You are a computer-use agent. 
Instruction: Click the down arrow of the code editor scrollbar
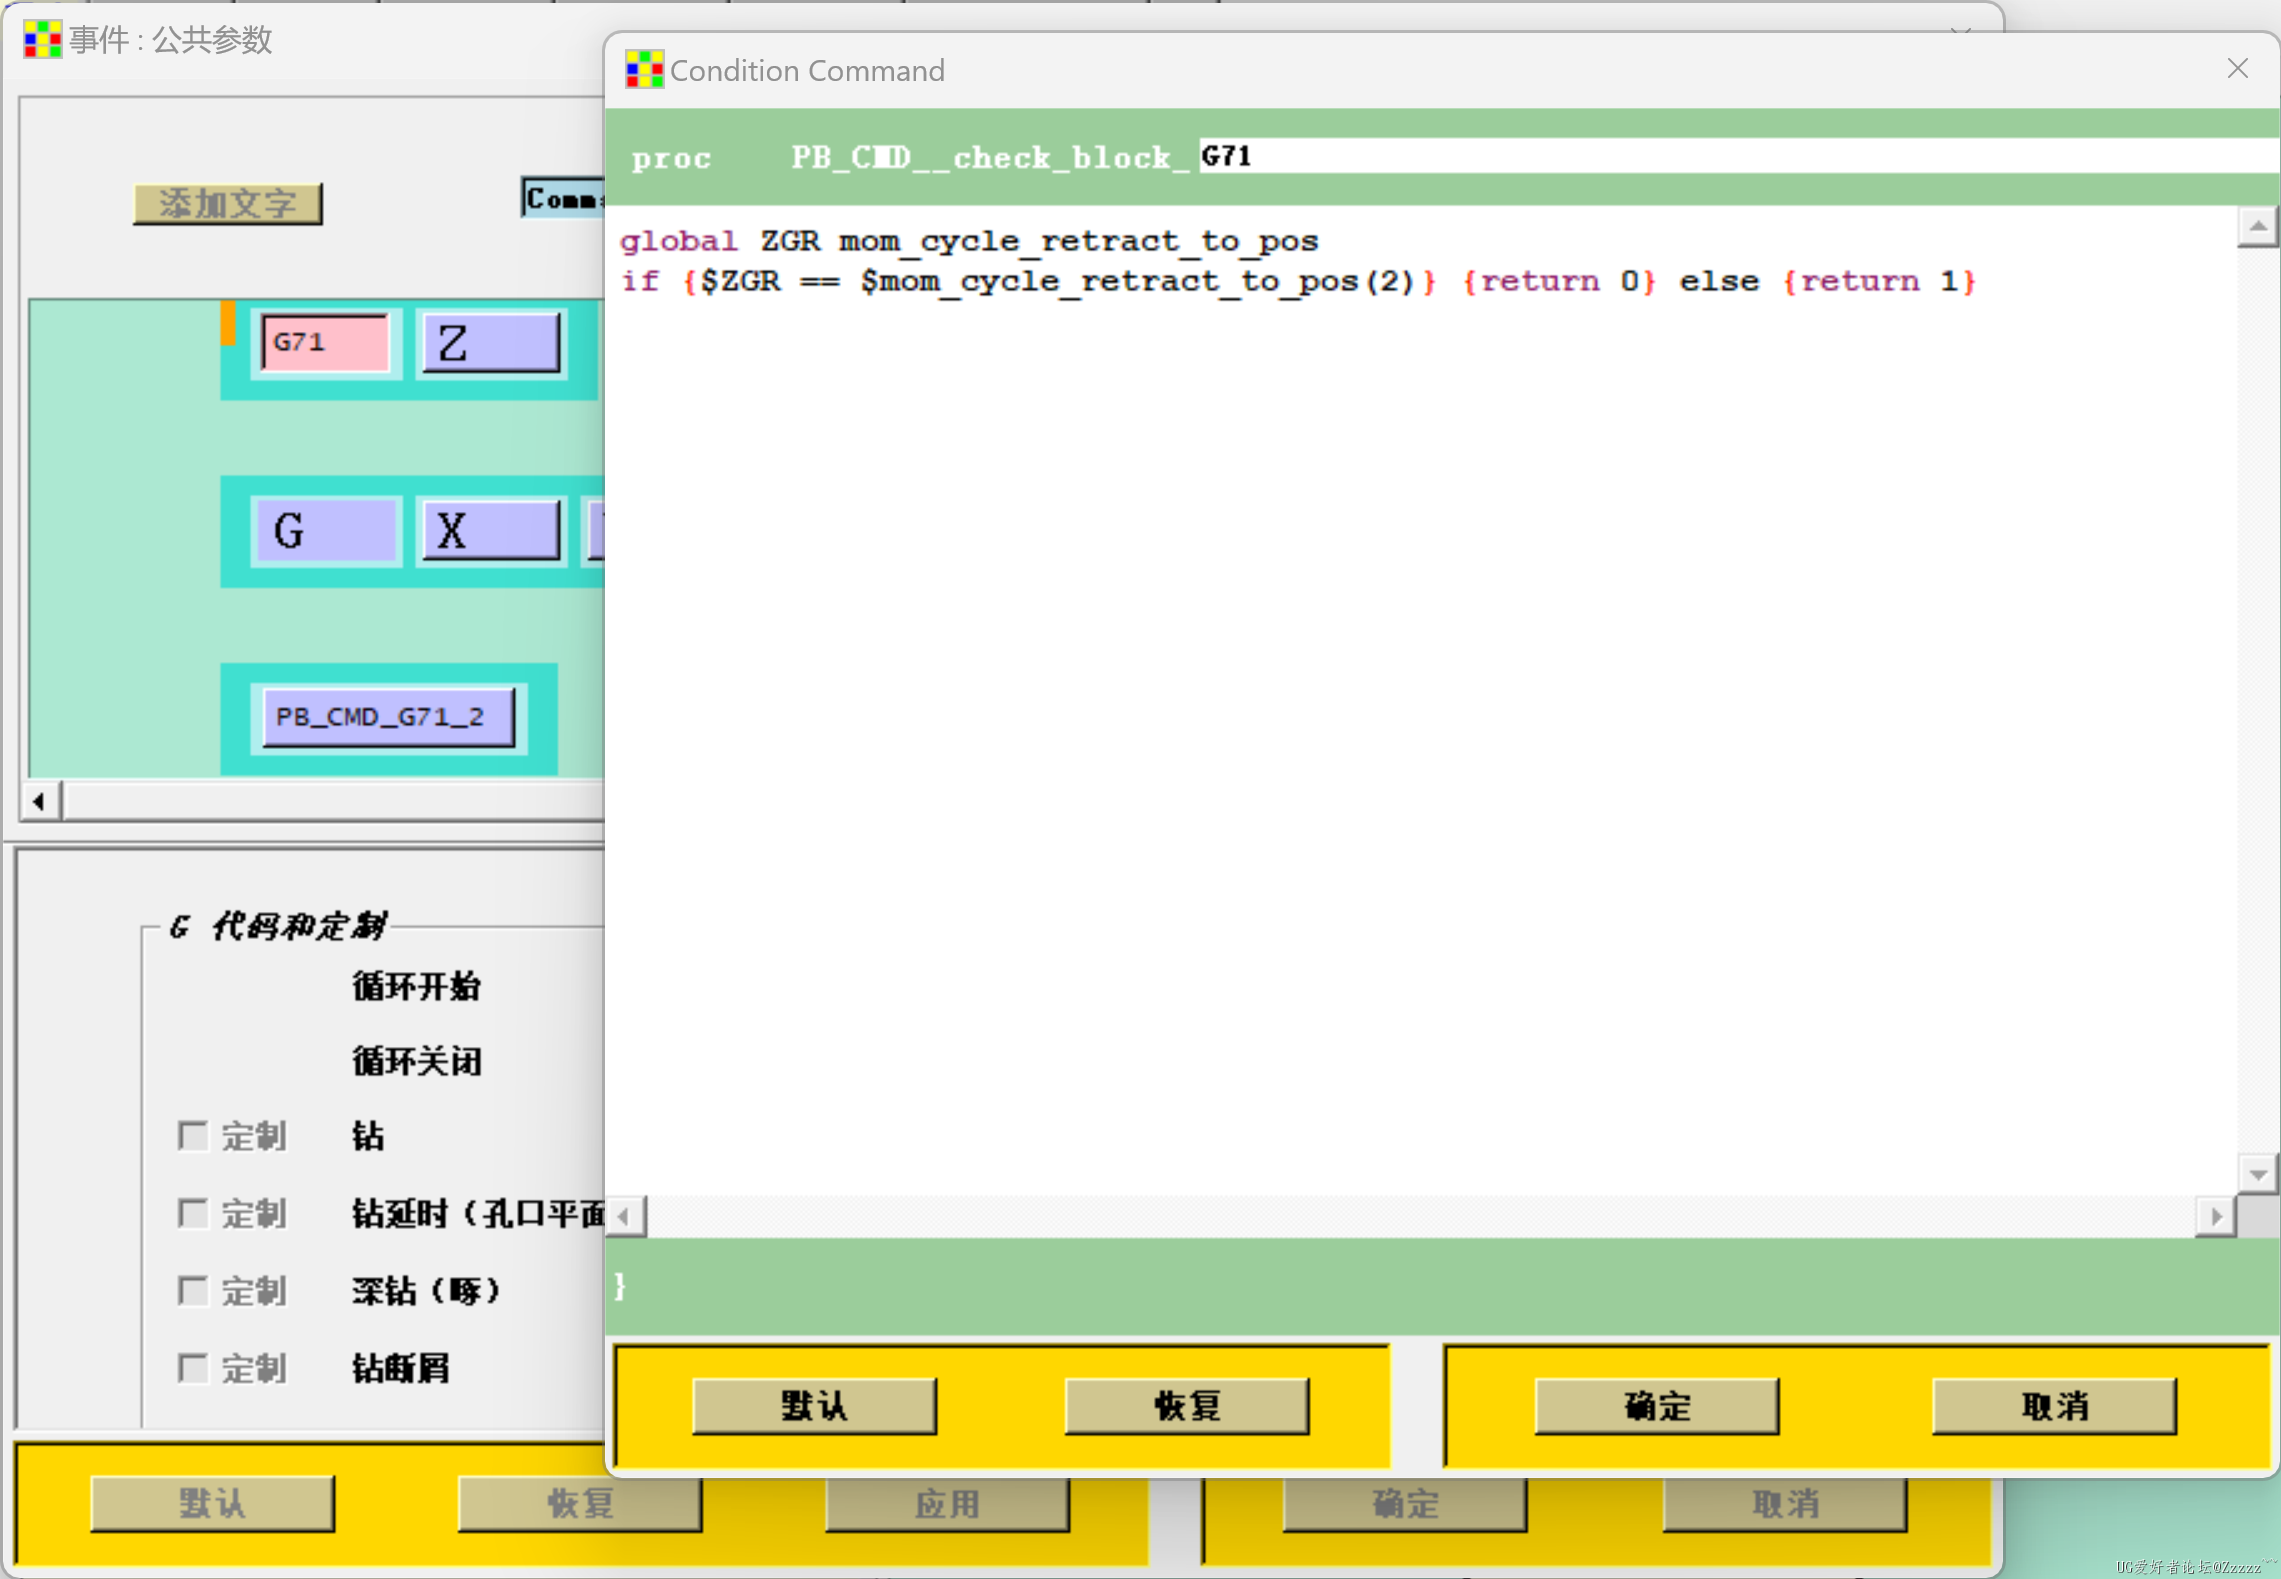click(x=2257, y=1174)
